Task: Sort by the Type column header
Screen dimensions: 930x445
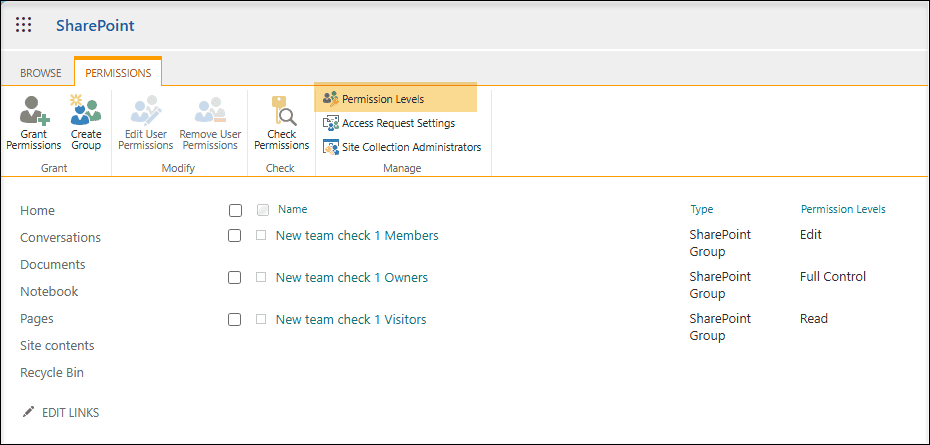Action: pyautogui.click(x=702, y=209)
